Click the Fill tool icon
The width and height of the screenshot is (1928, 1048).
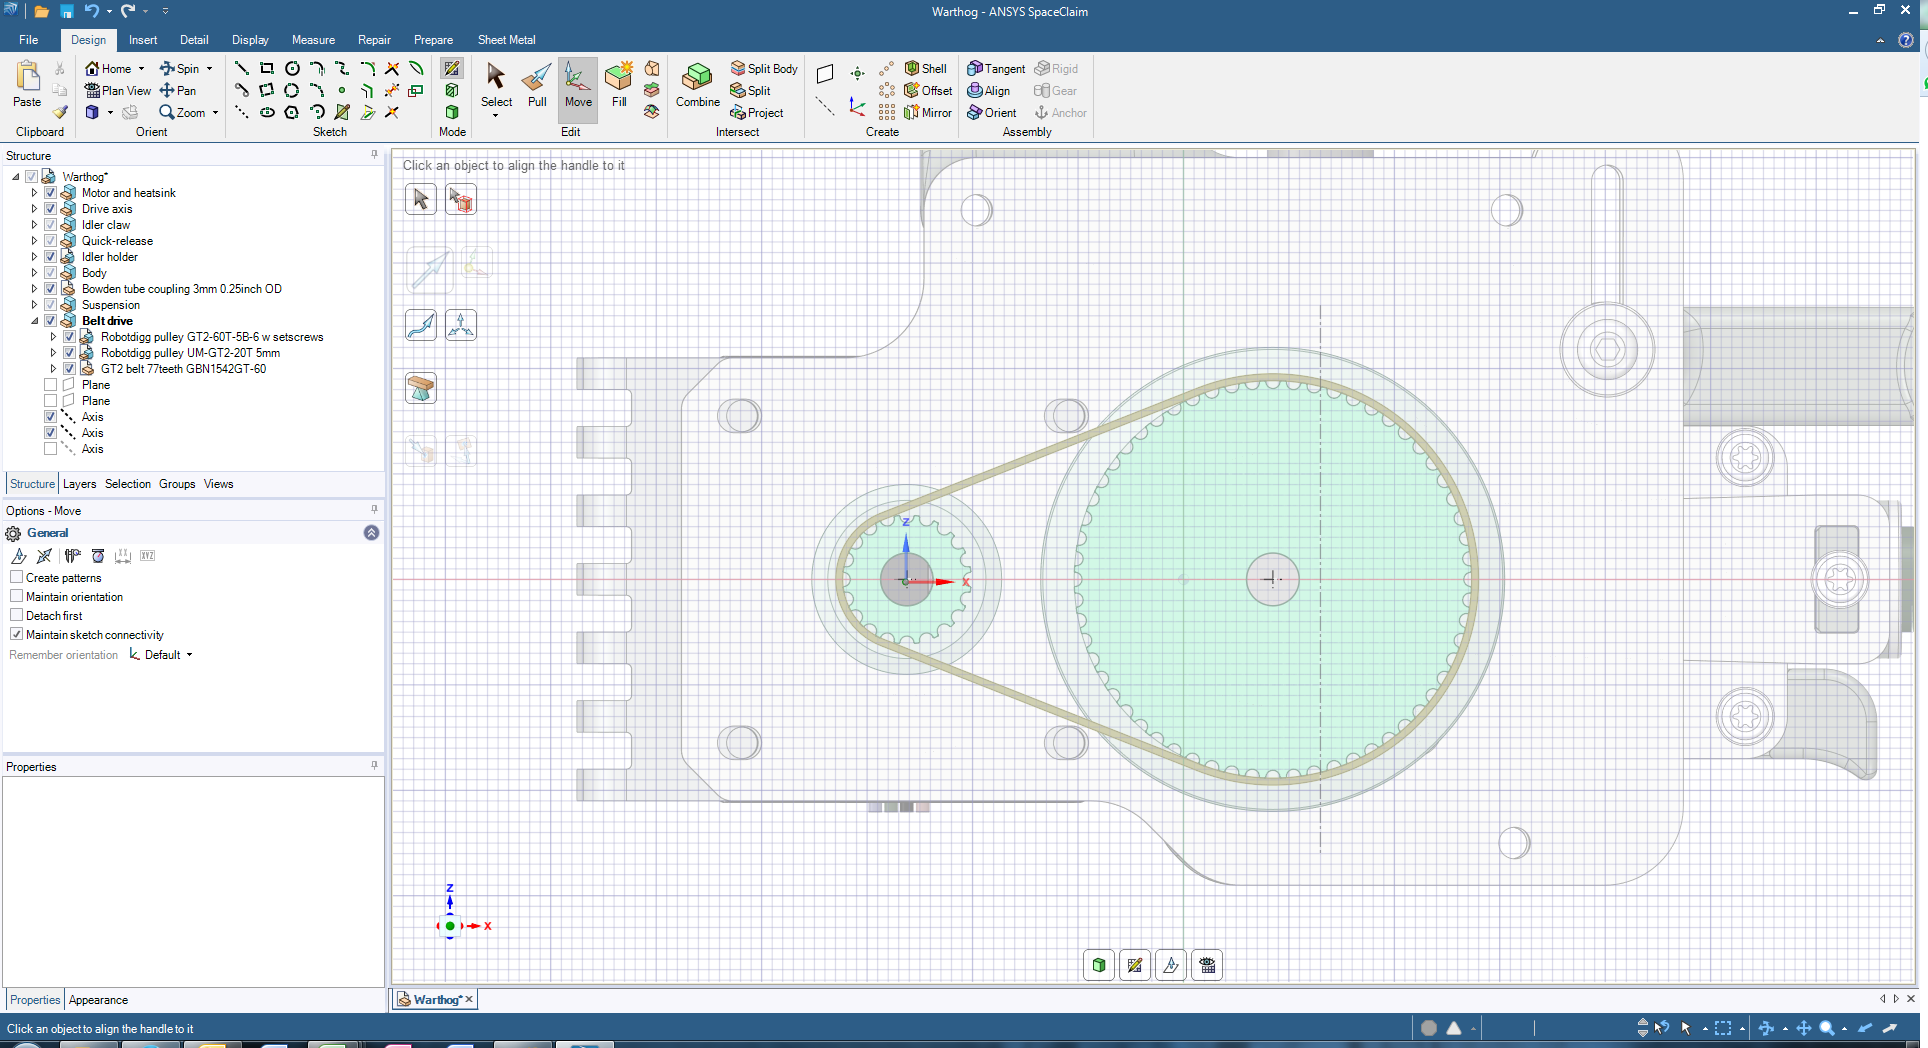pyautogui.click(x=619, y=85)
